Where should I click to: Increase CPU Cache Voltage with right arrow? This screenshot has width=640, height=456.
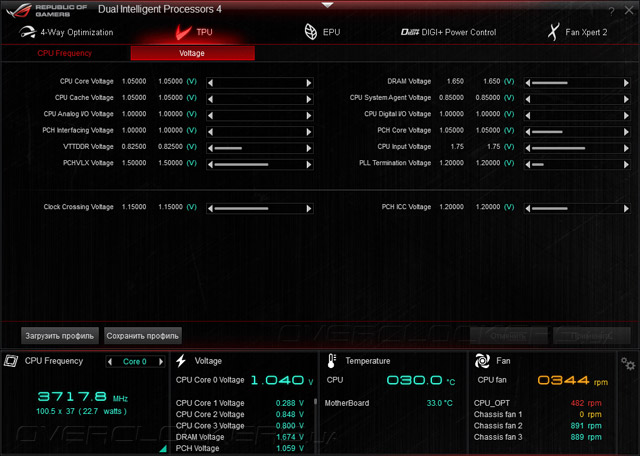tap(309, 99)
